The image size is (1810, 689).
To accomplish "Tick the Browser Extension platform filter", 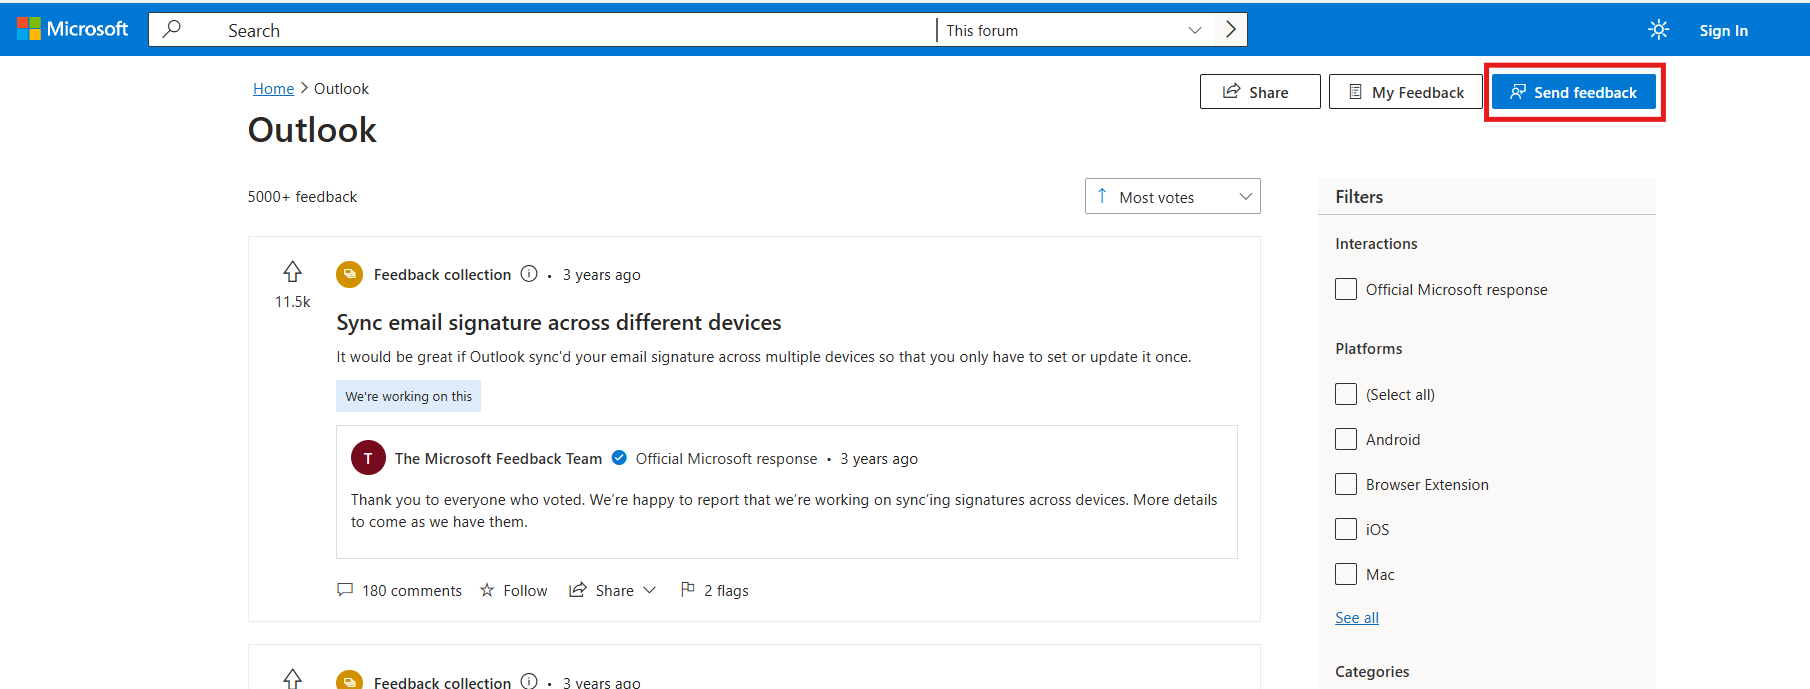I will tap(1346, 484).
